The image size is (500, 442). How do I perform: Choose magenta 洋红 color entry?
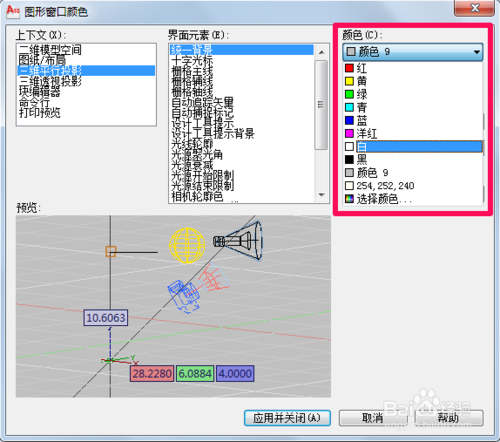pos(413,133)
